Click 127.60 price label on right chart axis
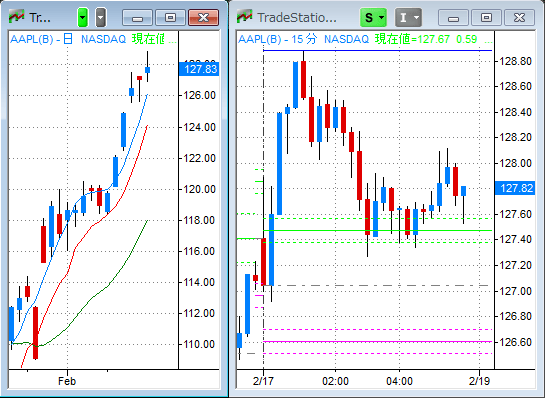545x398 pixels. (x=515, y=214)
